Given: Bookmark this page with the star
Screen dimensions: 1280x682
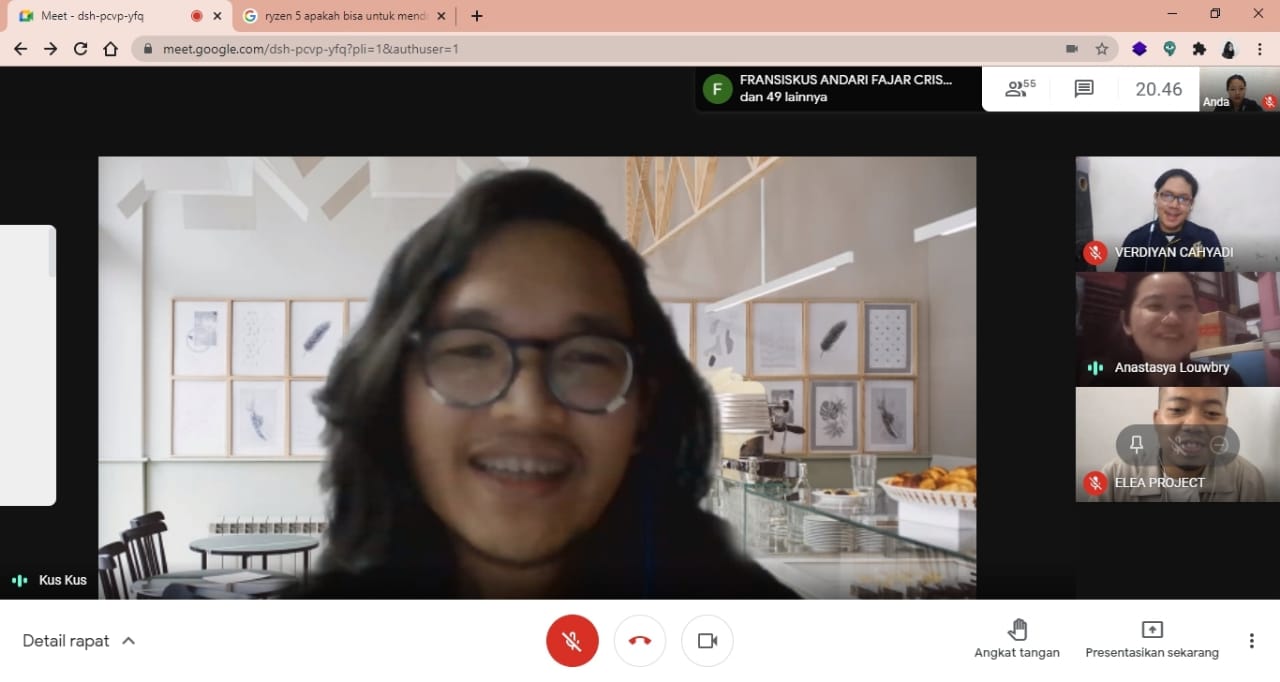Looking at the screenshot, I should click(x=1102, y=48).
